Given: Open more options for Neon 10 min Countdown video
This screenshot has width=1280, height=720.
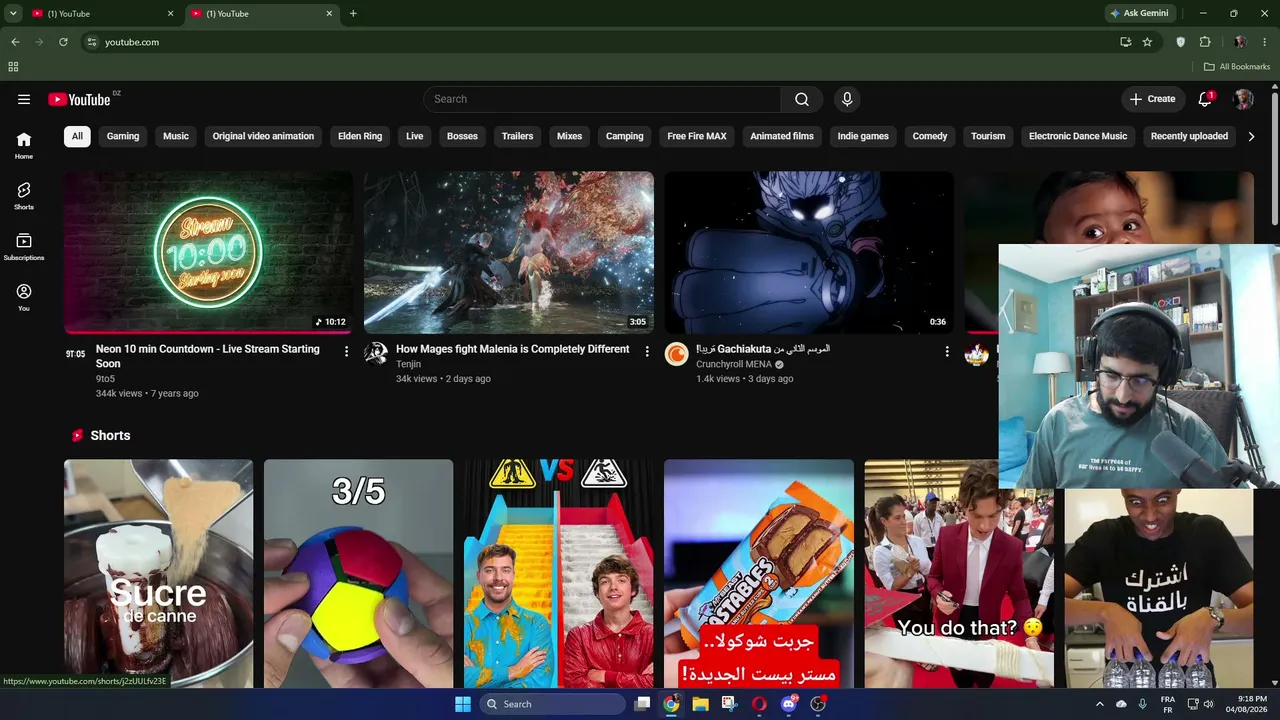Looking at the screenshot, I should (347, 351).
